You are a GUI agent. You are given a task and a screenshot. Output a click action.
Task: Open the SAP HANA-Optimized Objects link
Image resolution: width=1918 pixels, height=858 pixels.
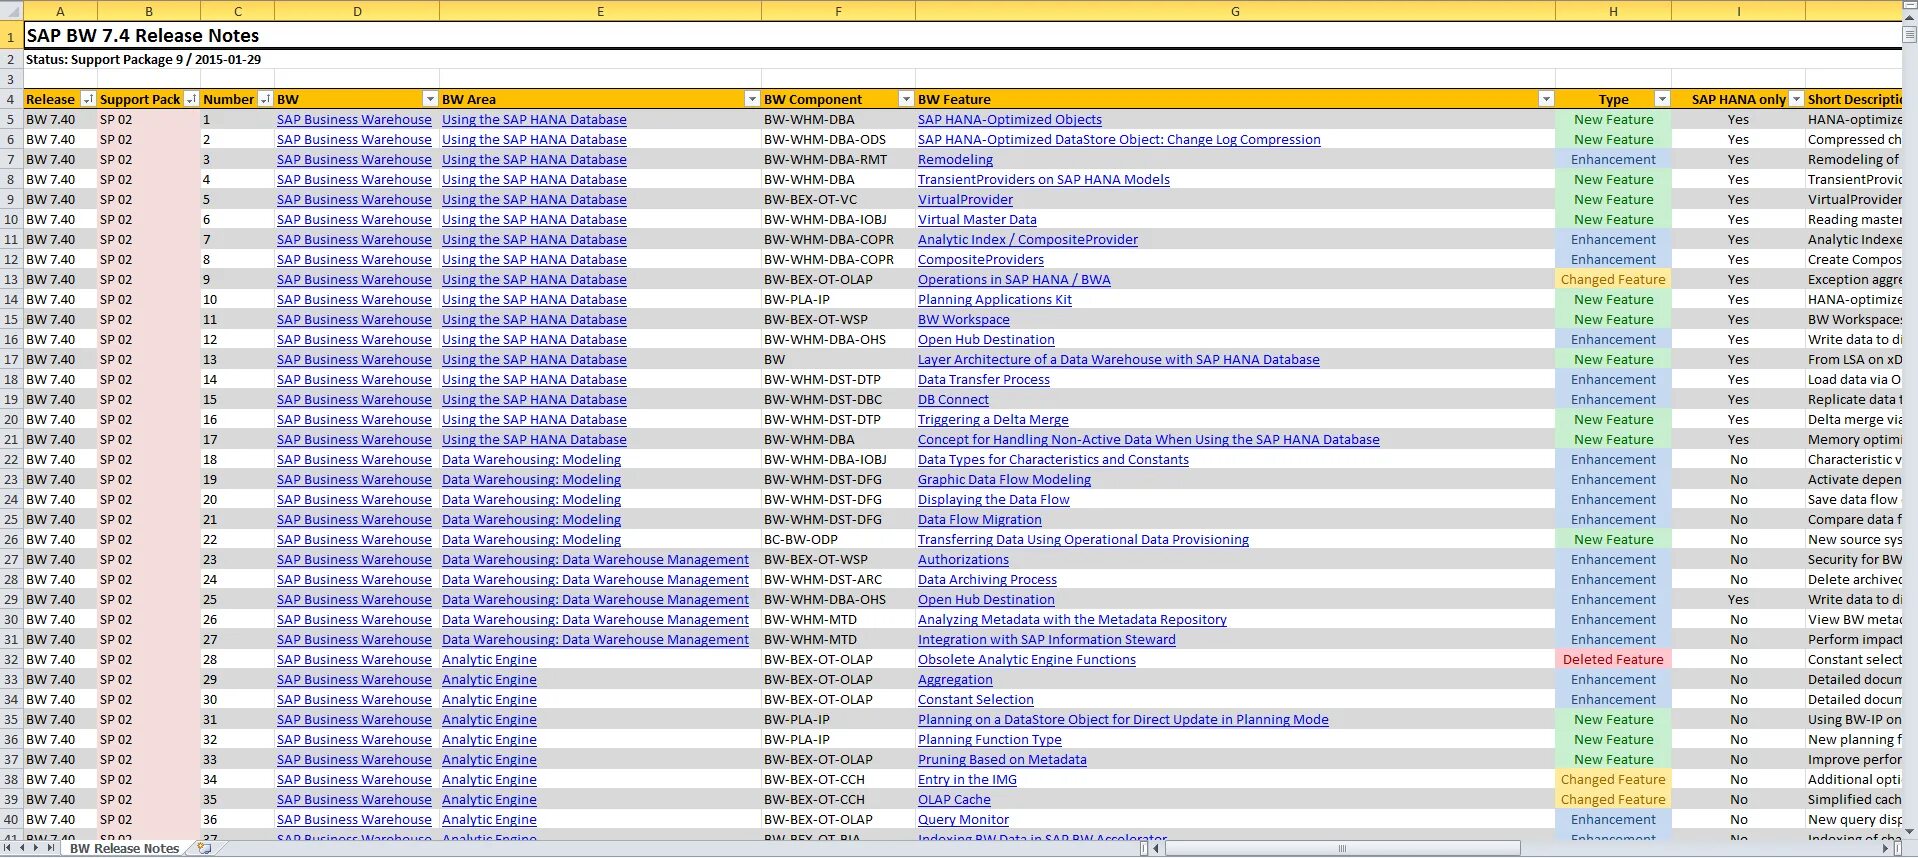coord(1010,119)
